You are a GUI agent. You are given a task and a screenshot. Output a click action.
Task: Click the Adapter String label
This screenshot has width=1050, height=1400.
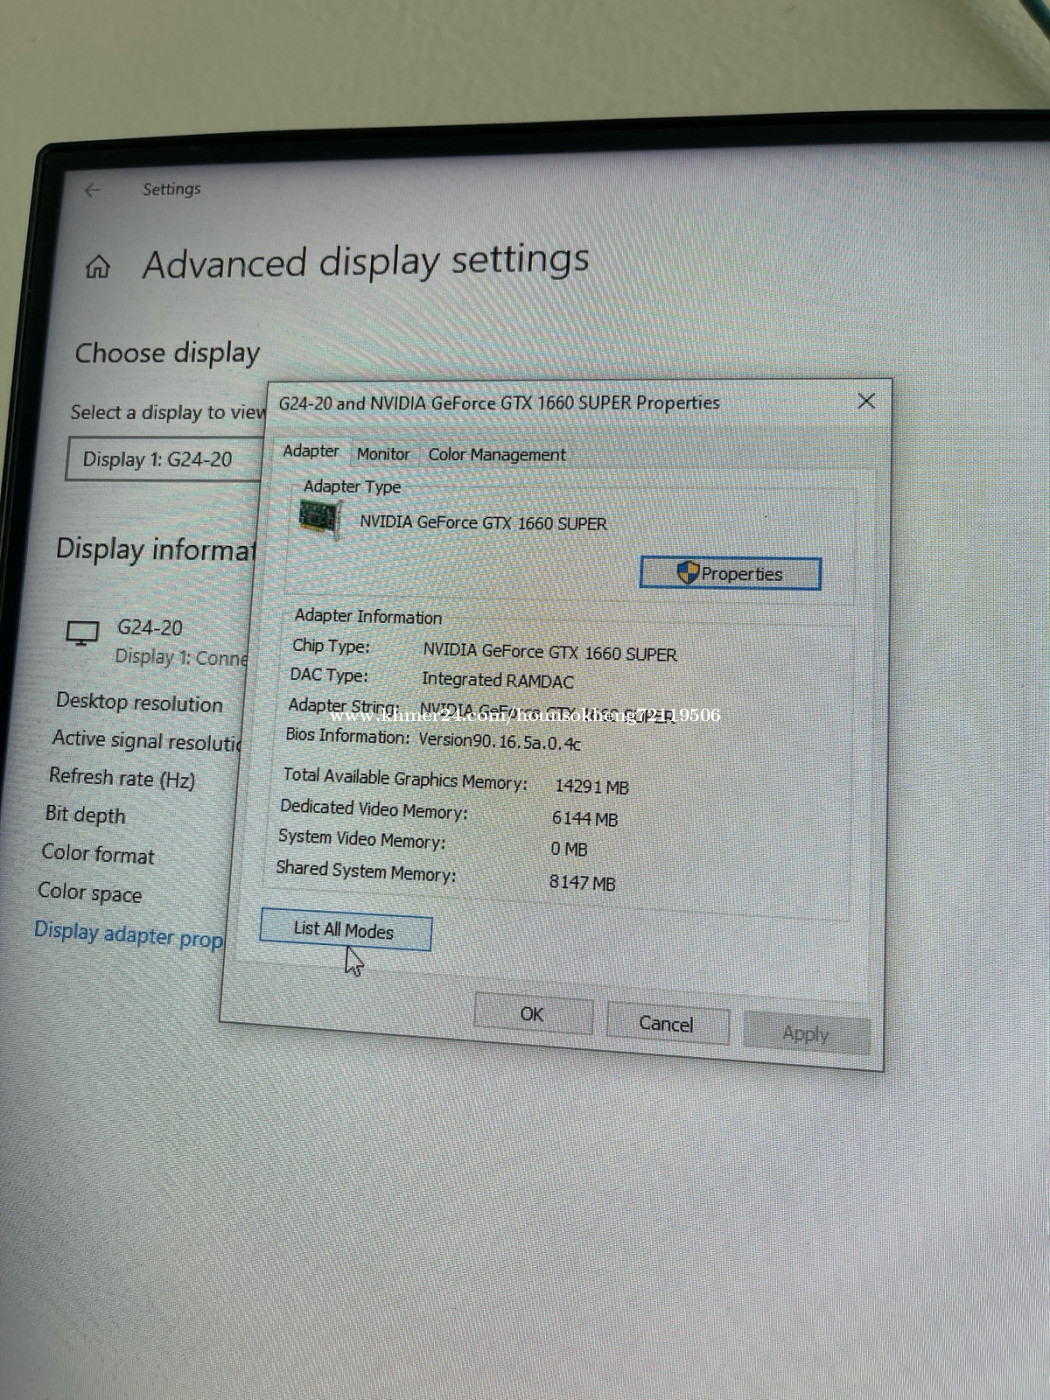point(343,706)
